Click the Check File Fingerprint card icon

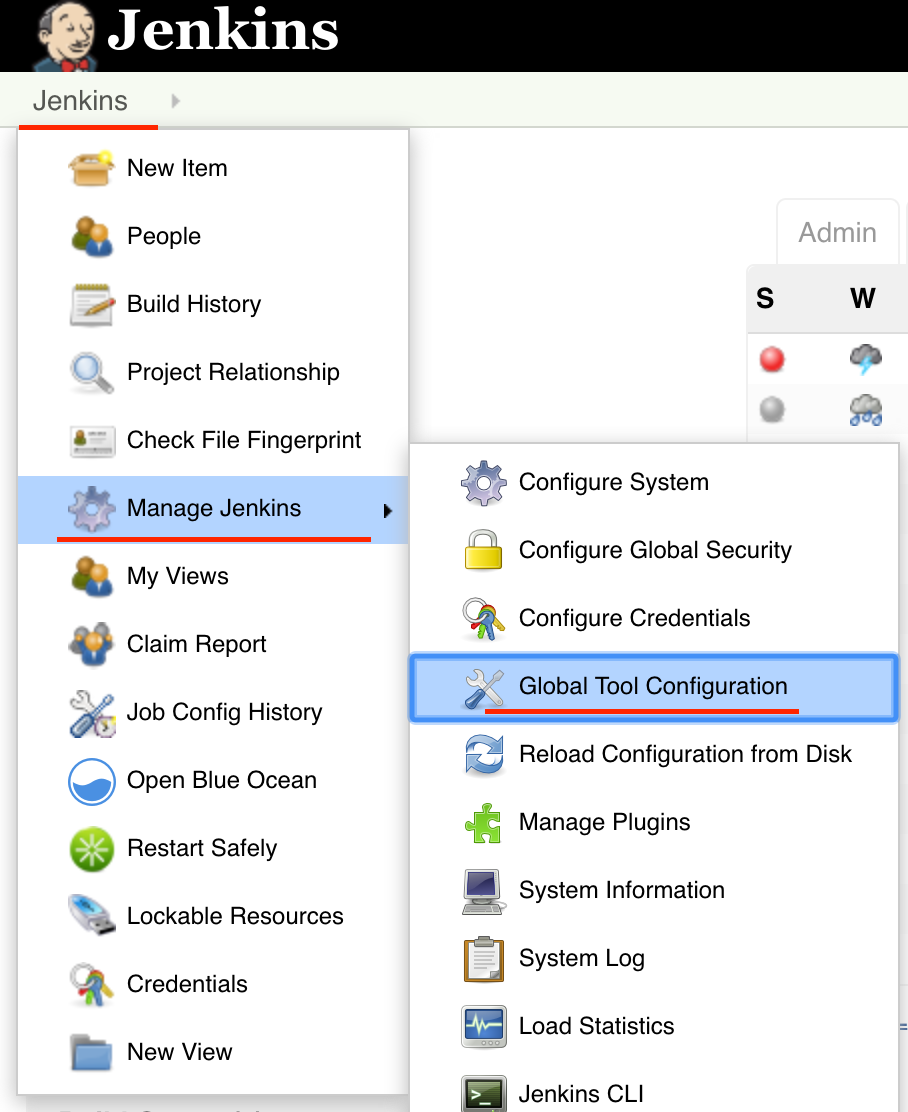click(92, 440)
